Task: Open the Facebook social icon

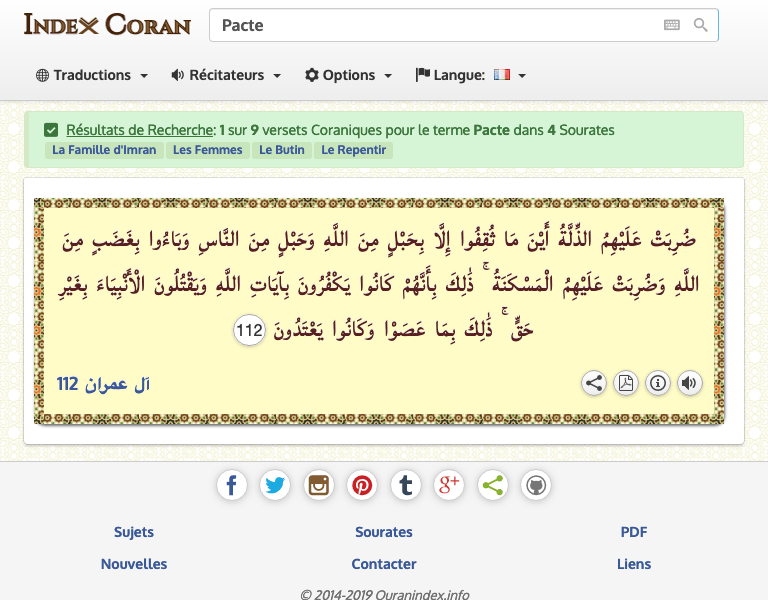Action: tap(231, 486)
